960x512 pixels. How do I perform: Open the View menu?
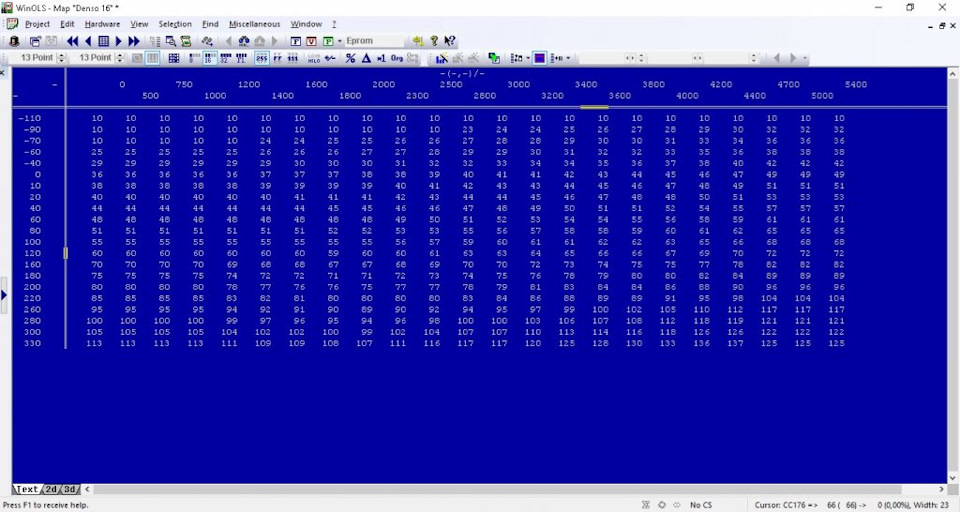(139, 24)
